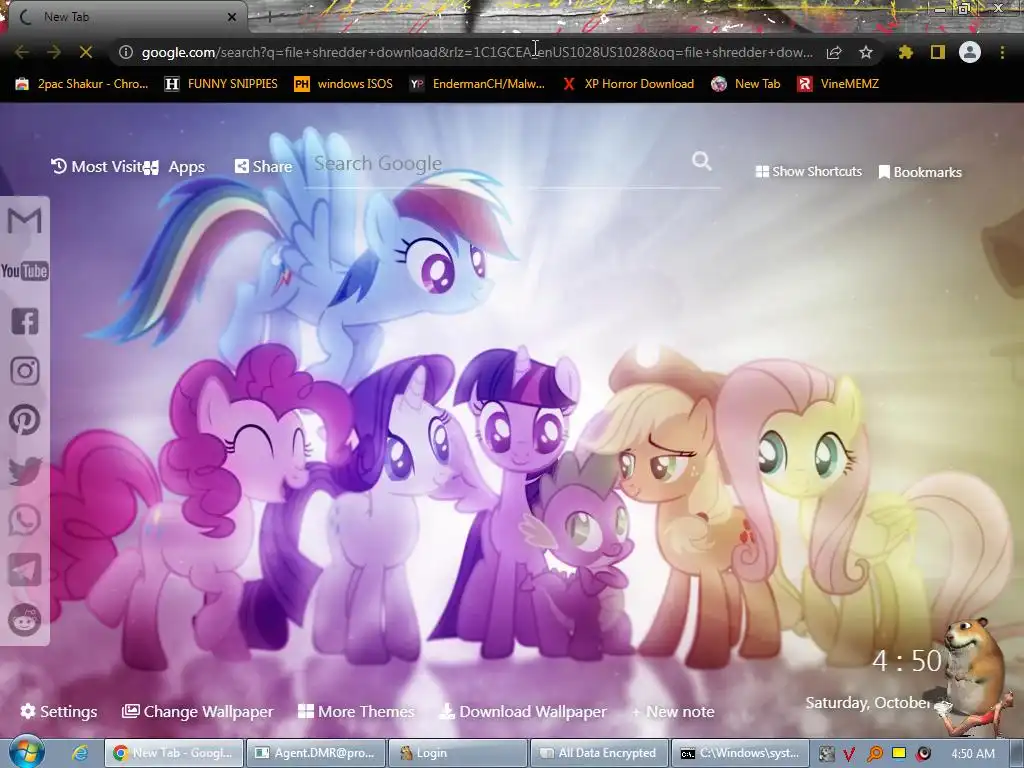Open Telegram sidebar icon

pyautogui.click(x=25, y=570)
